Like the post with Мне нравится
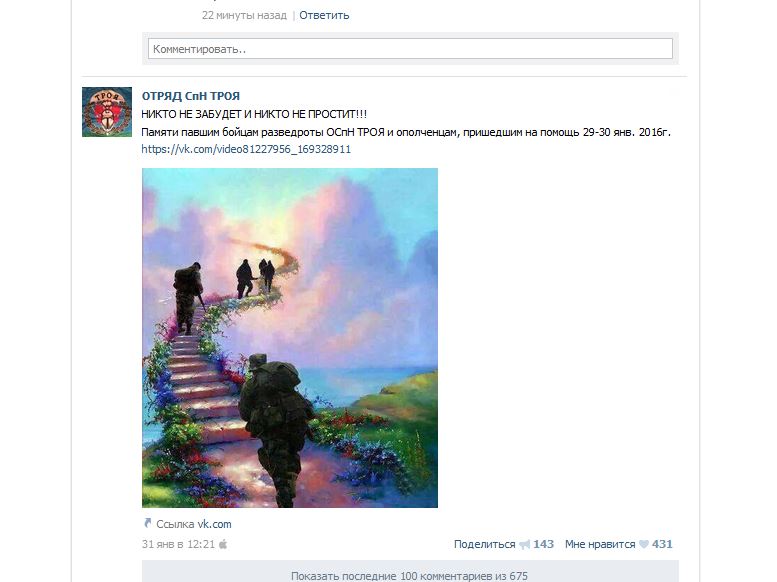 click(600, 544)
